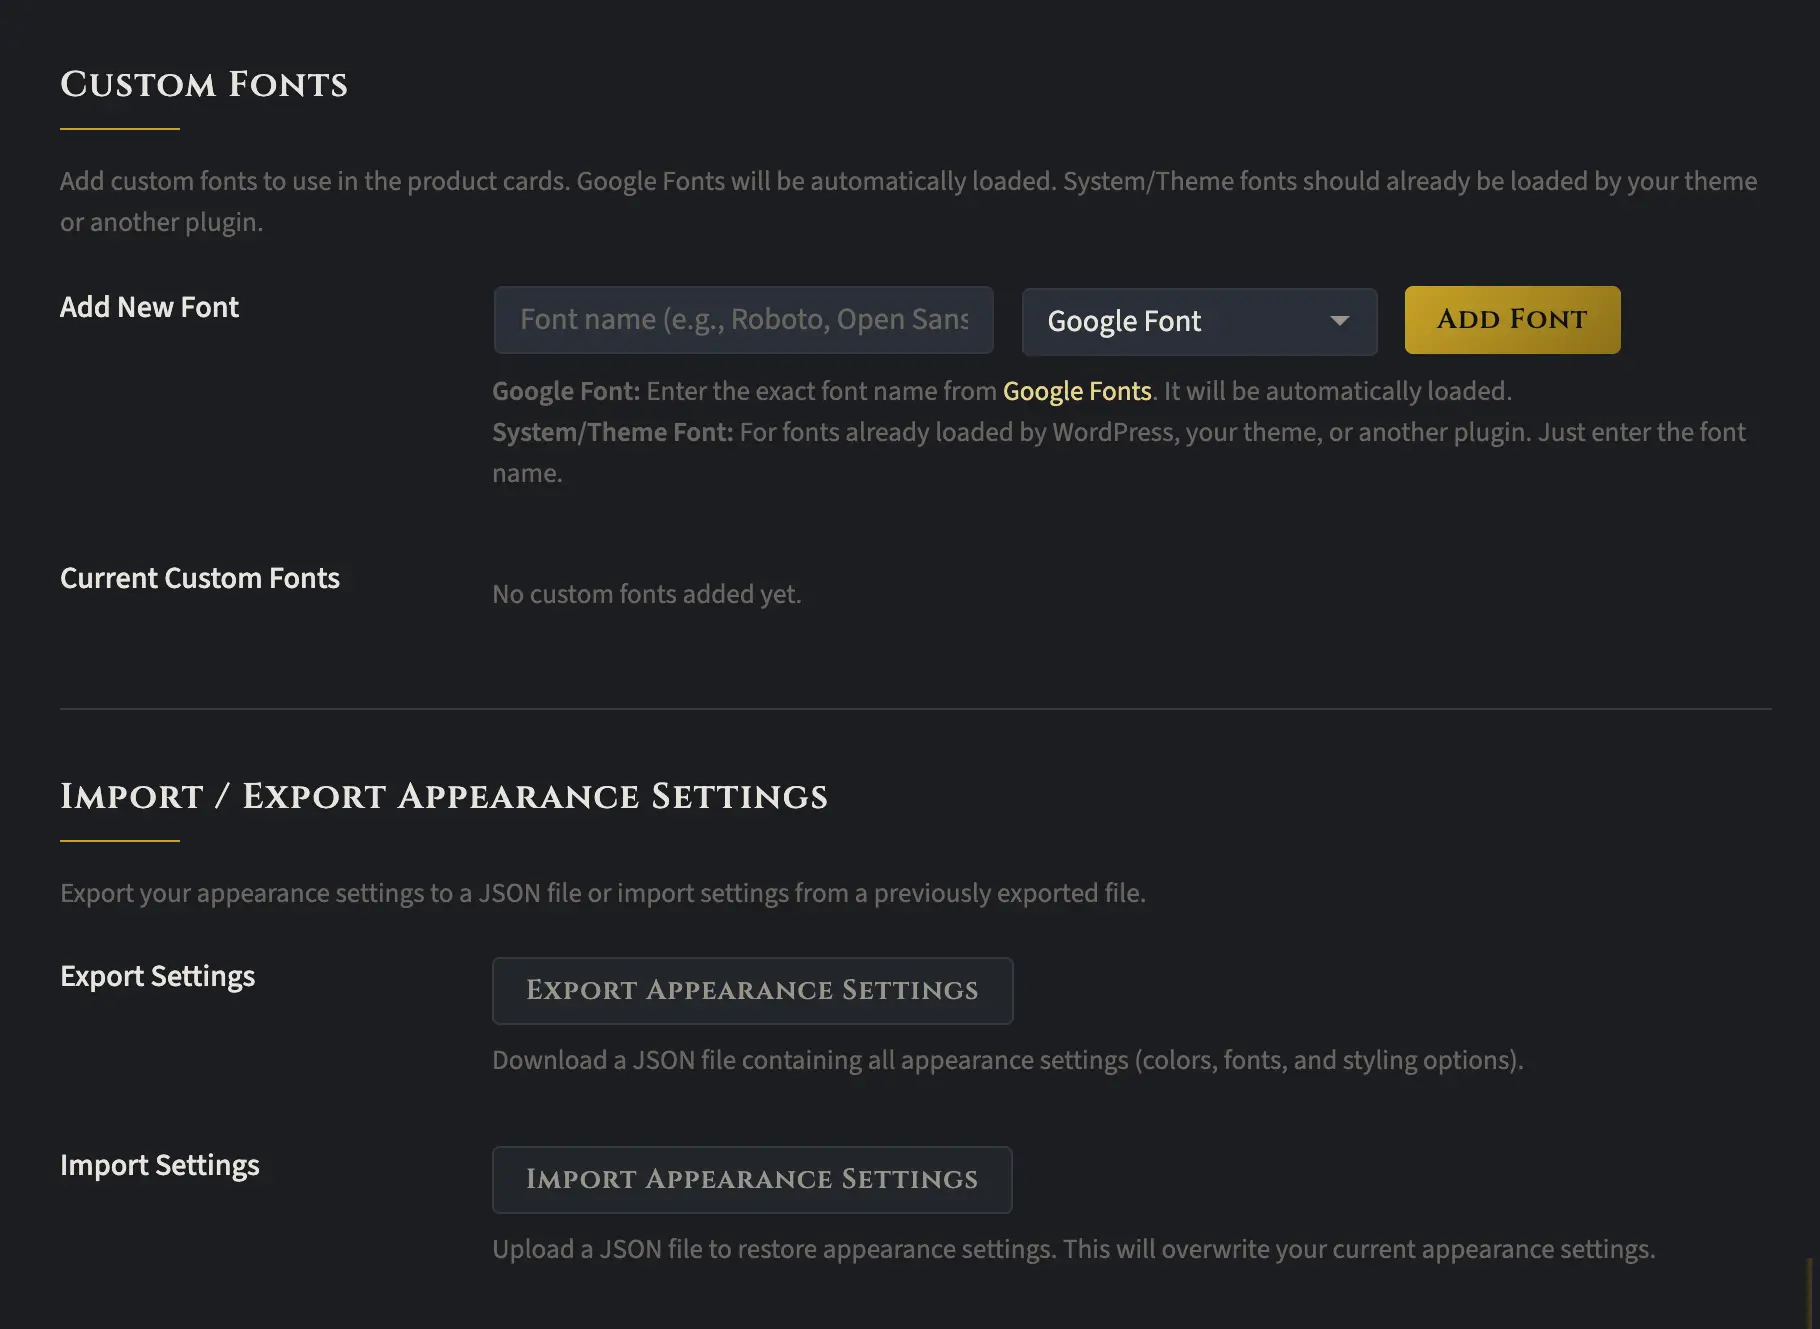The image size is (1820, 1329).
Task: Click the Font name input field
Action: (x=743, y=320)
